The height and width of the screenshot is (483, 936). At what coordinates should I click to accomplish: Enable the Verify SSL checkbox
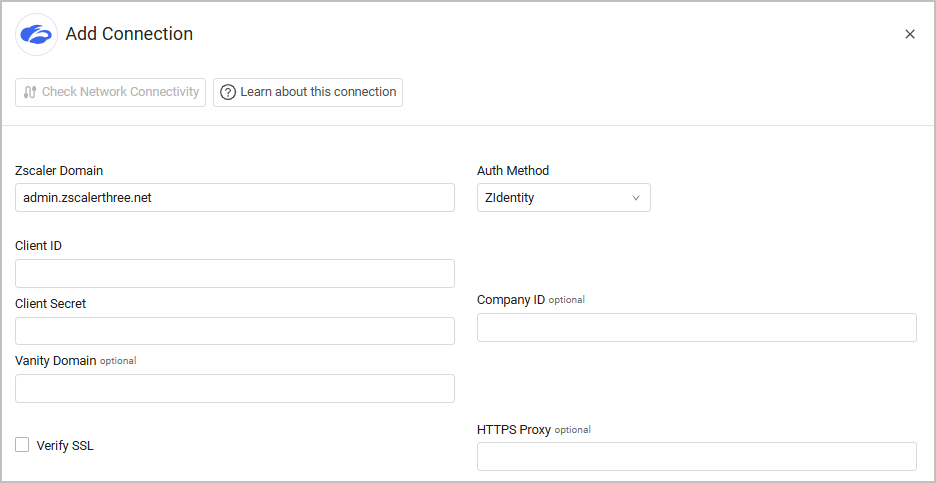(22, 445)
